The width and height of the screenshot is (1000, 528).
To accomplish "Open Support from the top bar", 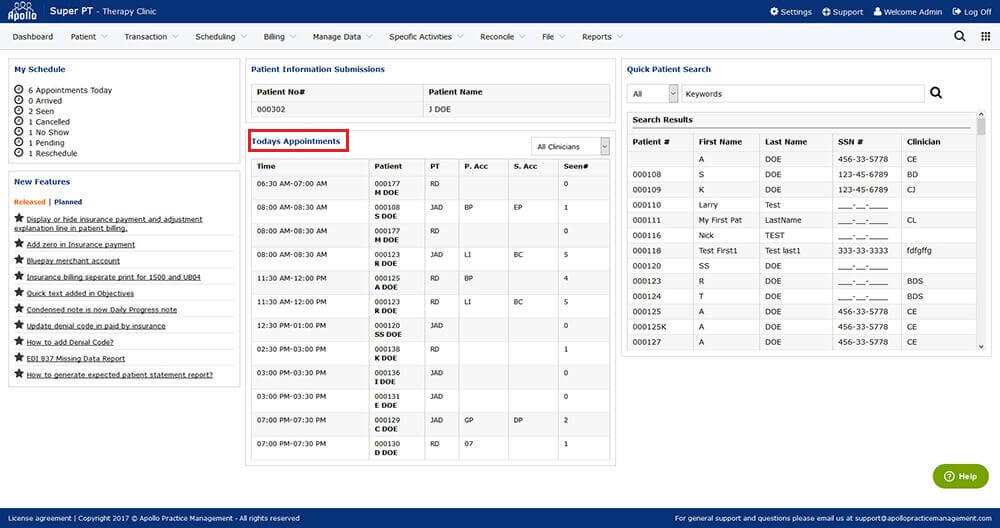I will 842,11.
